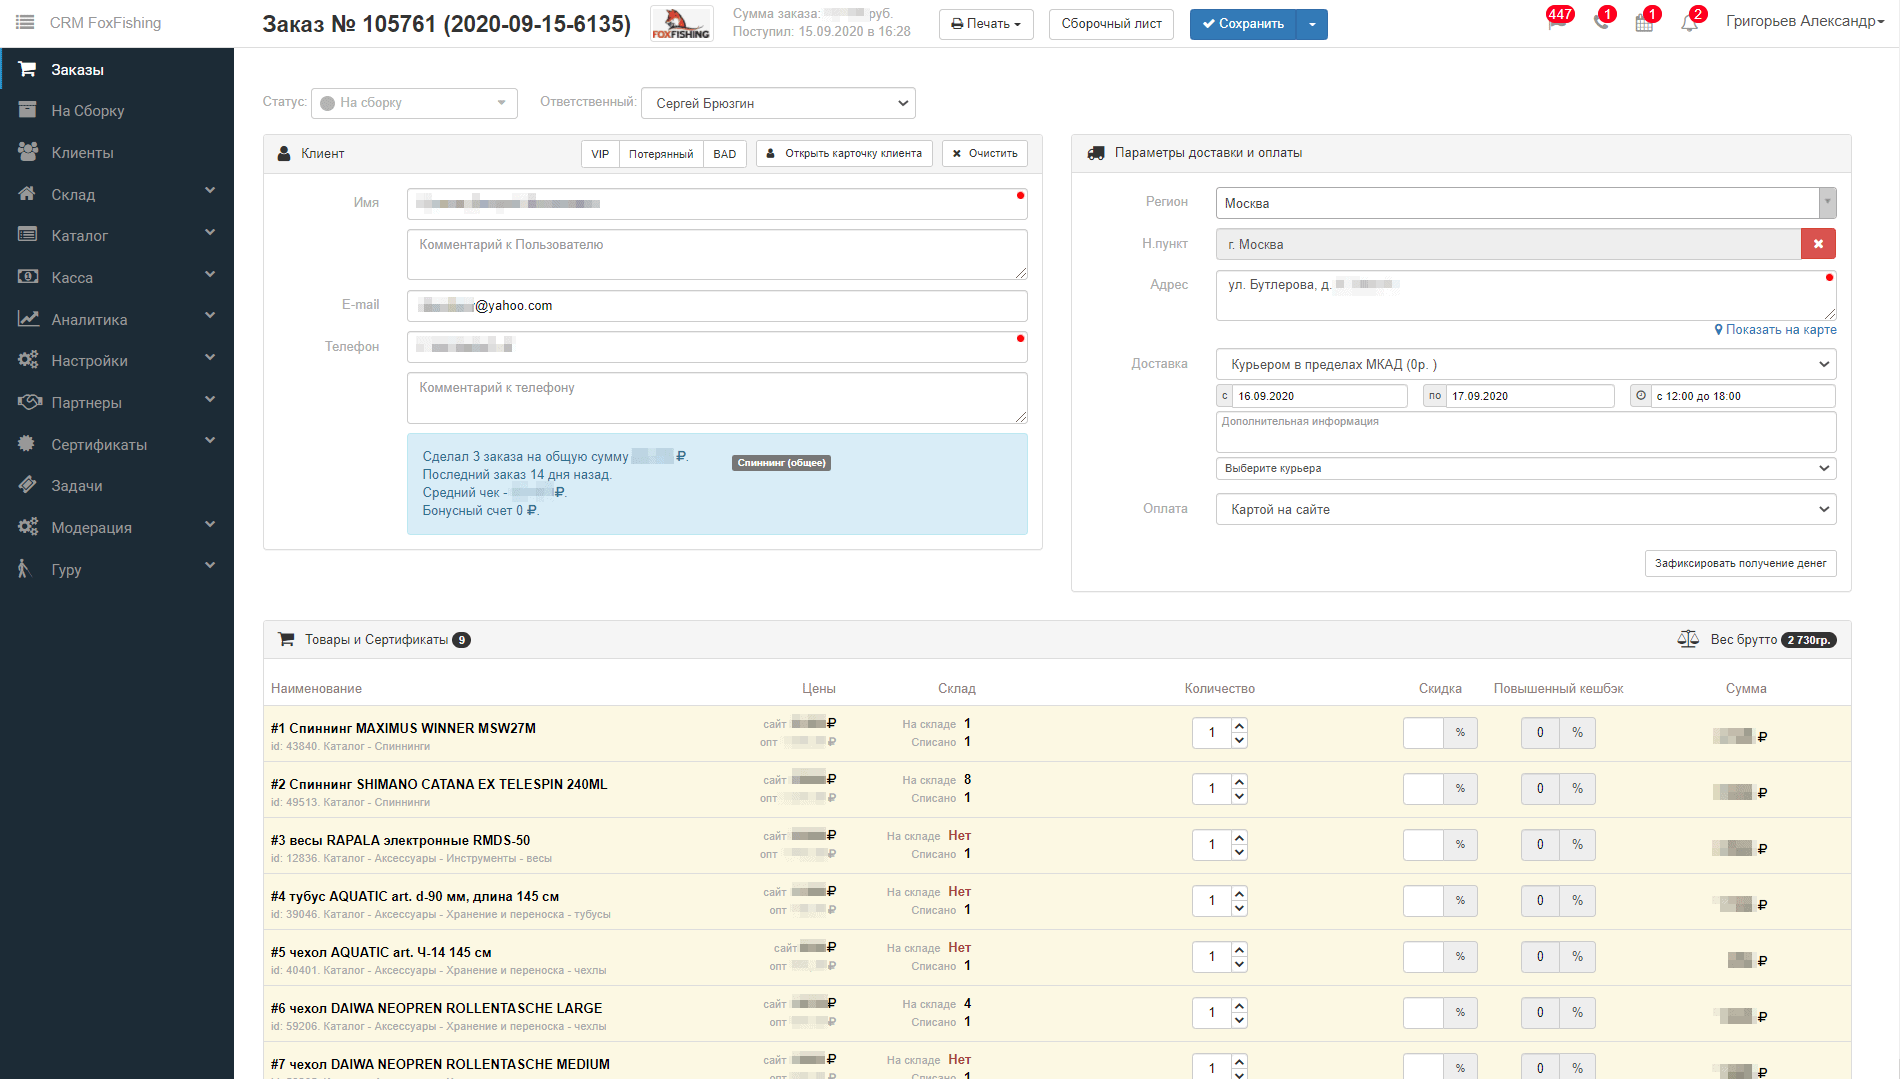1900x1079 pixels.
Task: Increase quantity for Спиннинг MAXIMUS WINNER MSW27M
Action: coord(1239,726)
